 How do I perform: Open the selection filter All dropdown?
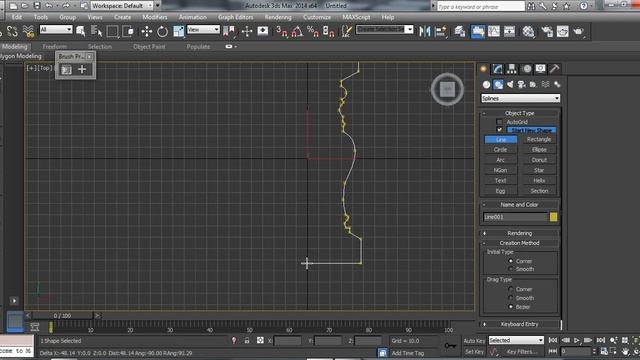click(x=56, y=29)
